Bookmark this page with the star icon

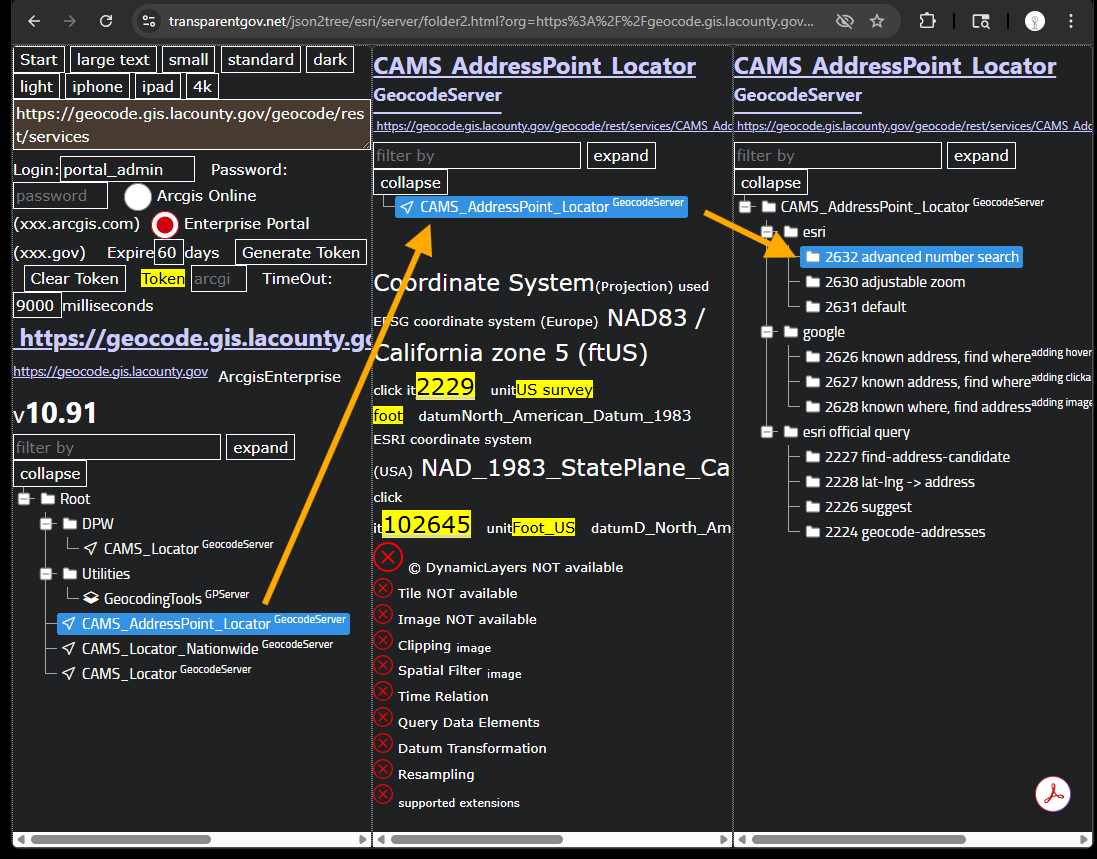coord(877,21)
